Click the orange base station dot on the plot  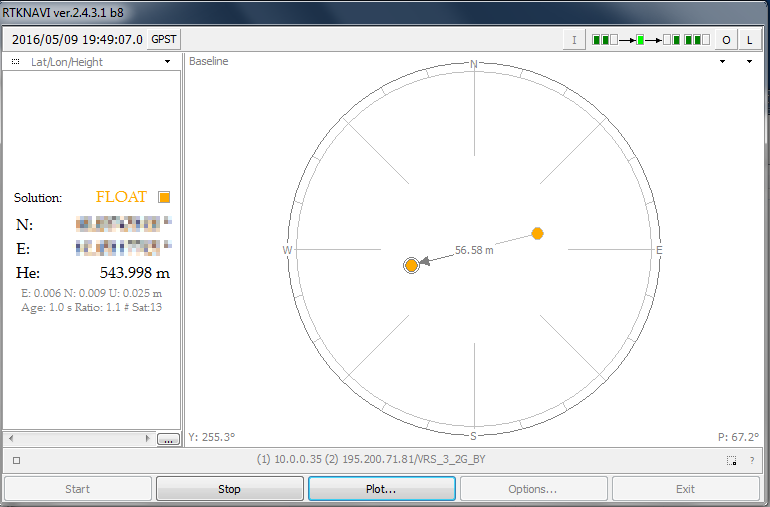537,233
